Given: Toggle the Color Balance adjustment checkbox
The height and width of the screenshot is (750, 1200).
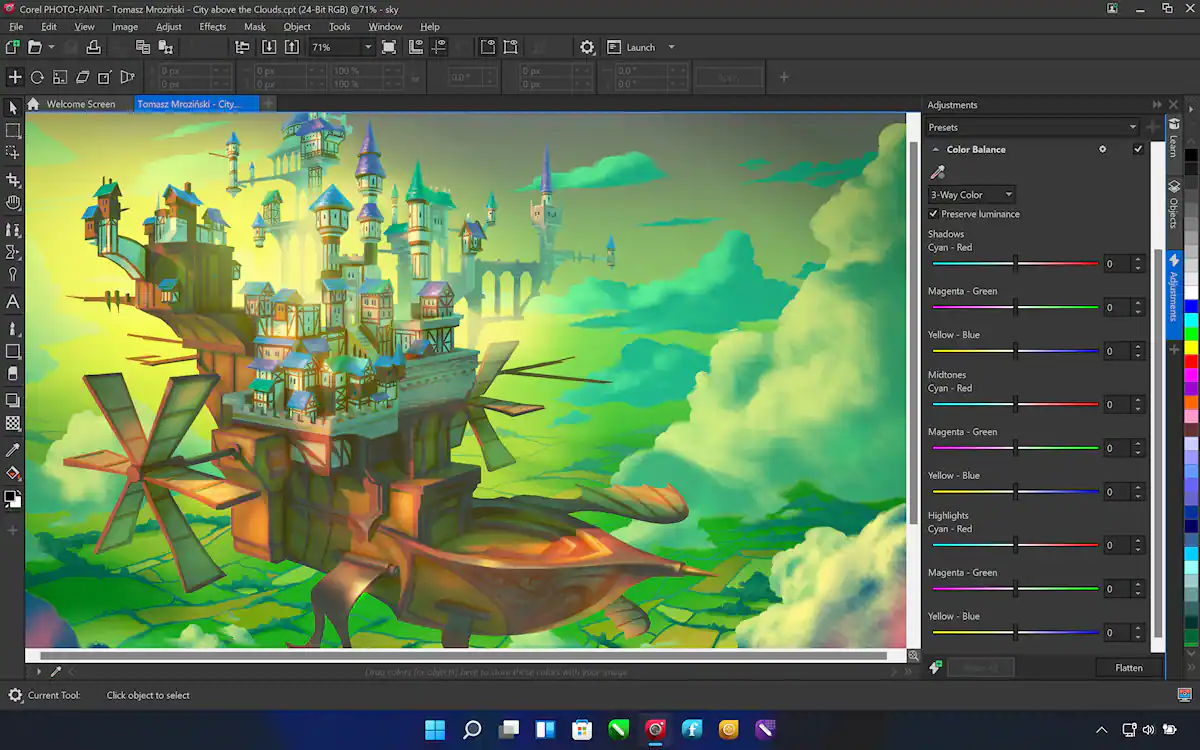Looking at the screenshot, I should point(1138,149).
